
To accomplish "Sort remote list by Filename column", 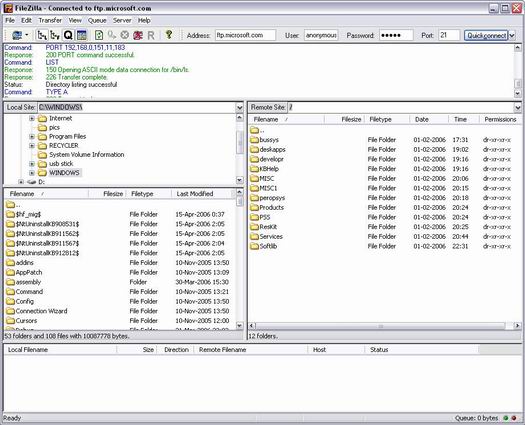I will coord(287,119).
